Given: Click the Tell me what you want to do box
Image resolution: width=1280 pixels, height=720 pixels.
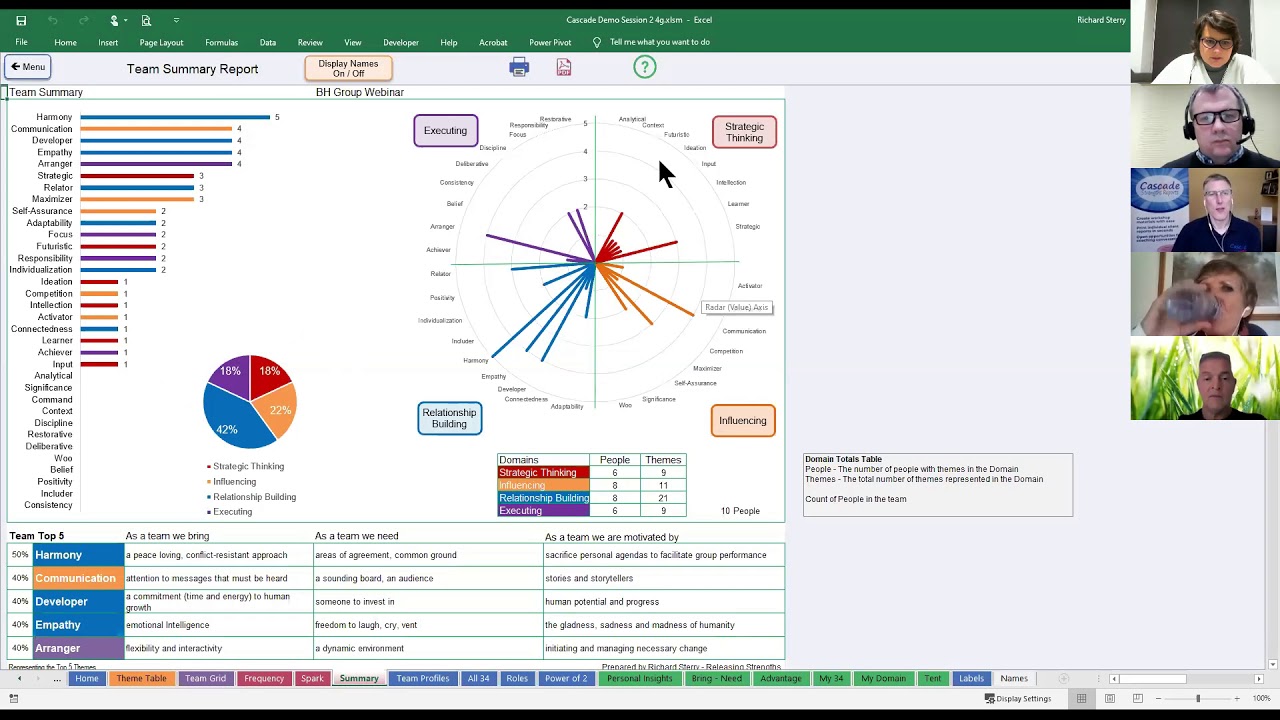Looking at the screenshot, I should click(x=660, y=42).
